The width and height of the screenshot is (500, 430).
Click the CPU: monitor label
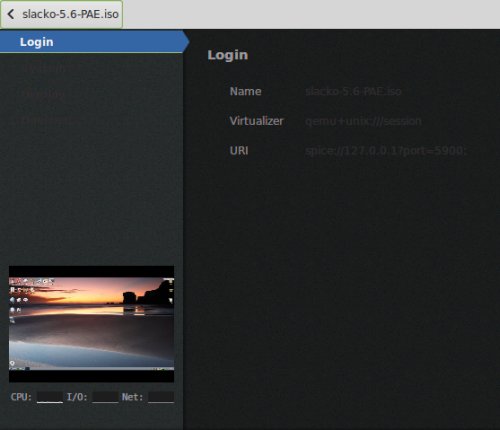click(x=21, y=397)
